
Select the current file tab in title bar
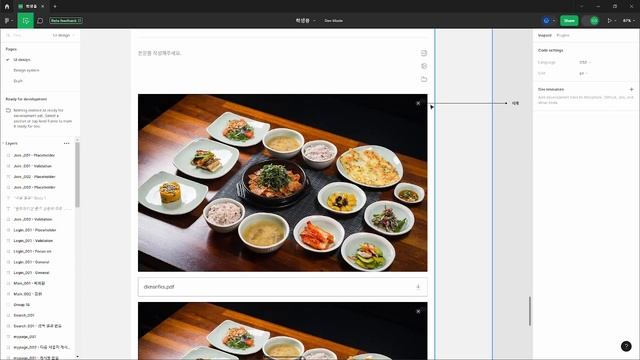click(31, 7)
